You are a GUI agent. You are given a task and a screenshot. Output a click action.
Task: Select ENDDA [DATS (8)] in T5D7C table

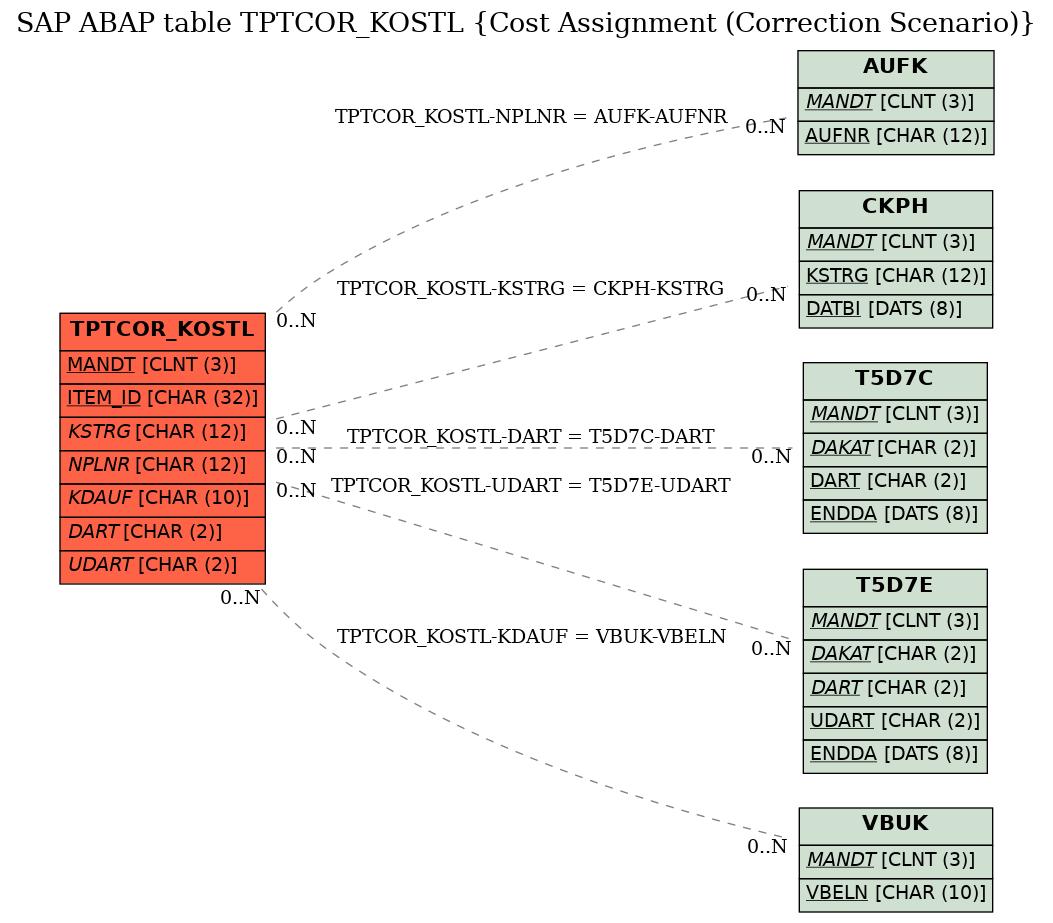coord(895,516)
